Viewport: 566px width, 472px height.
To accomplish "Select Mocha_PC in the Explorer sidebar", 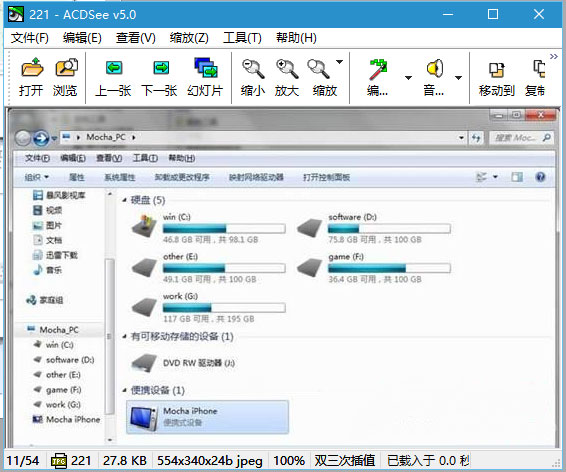I will tap(59, 330).
